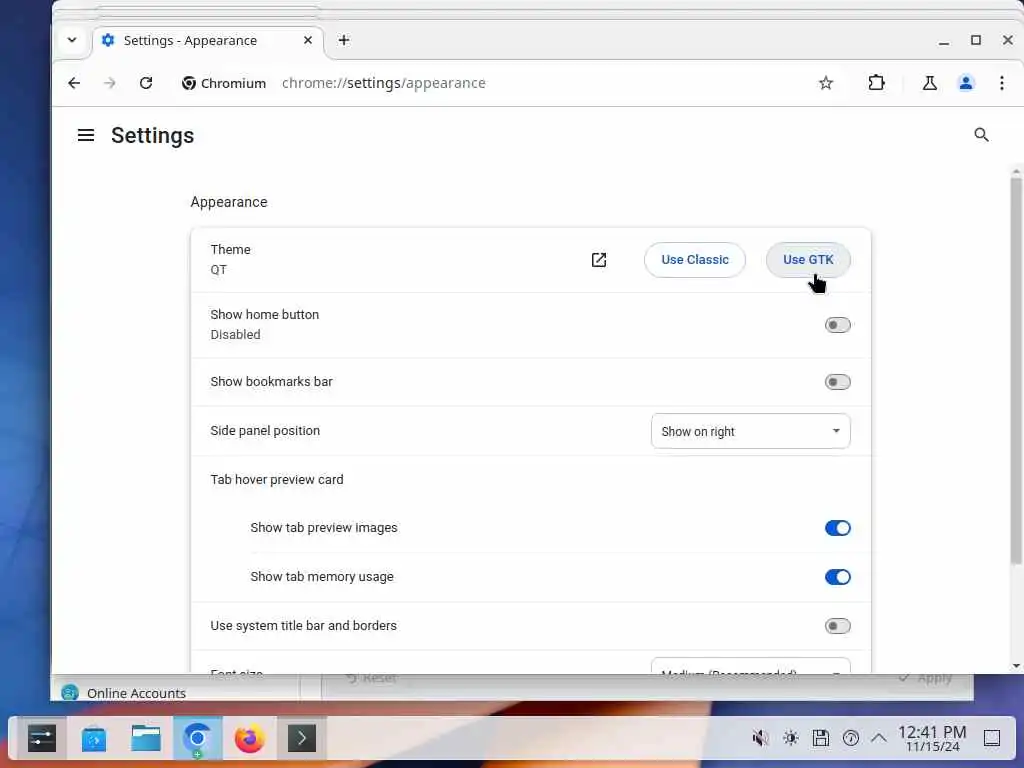This screenshot has height=768, width=1024.
Task: Go back to the previous page
Action: pyautogui.click(x=74, y=83)
